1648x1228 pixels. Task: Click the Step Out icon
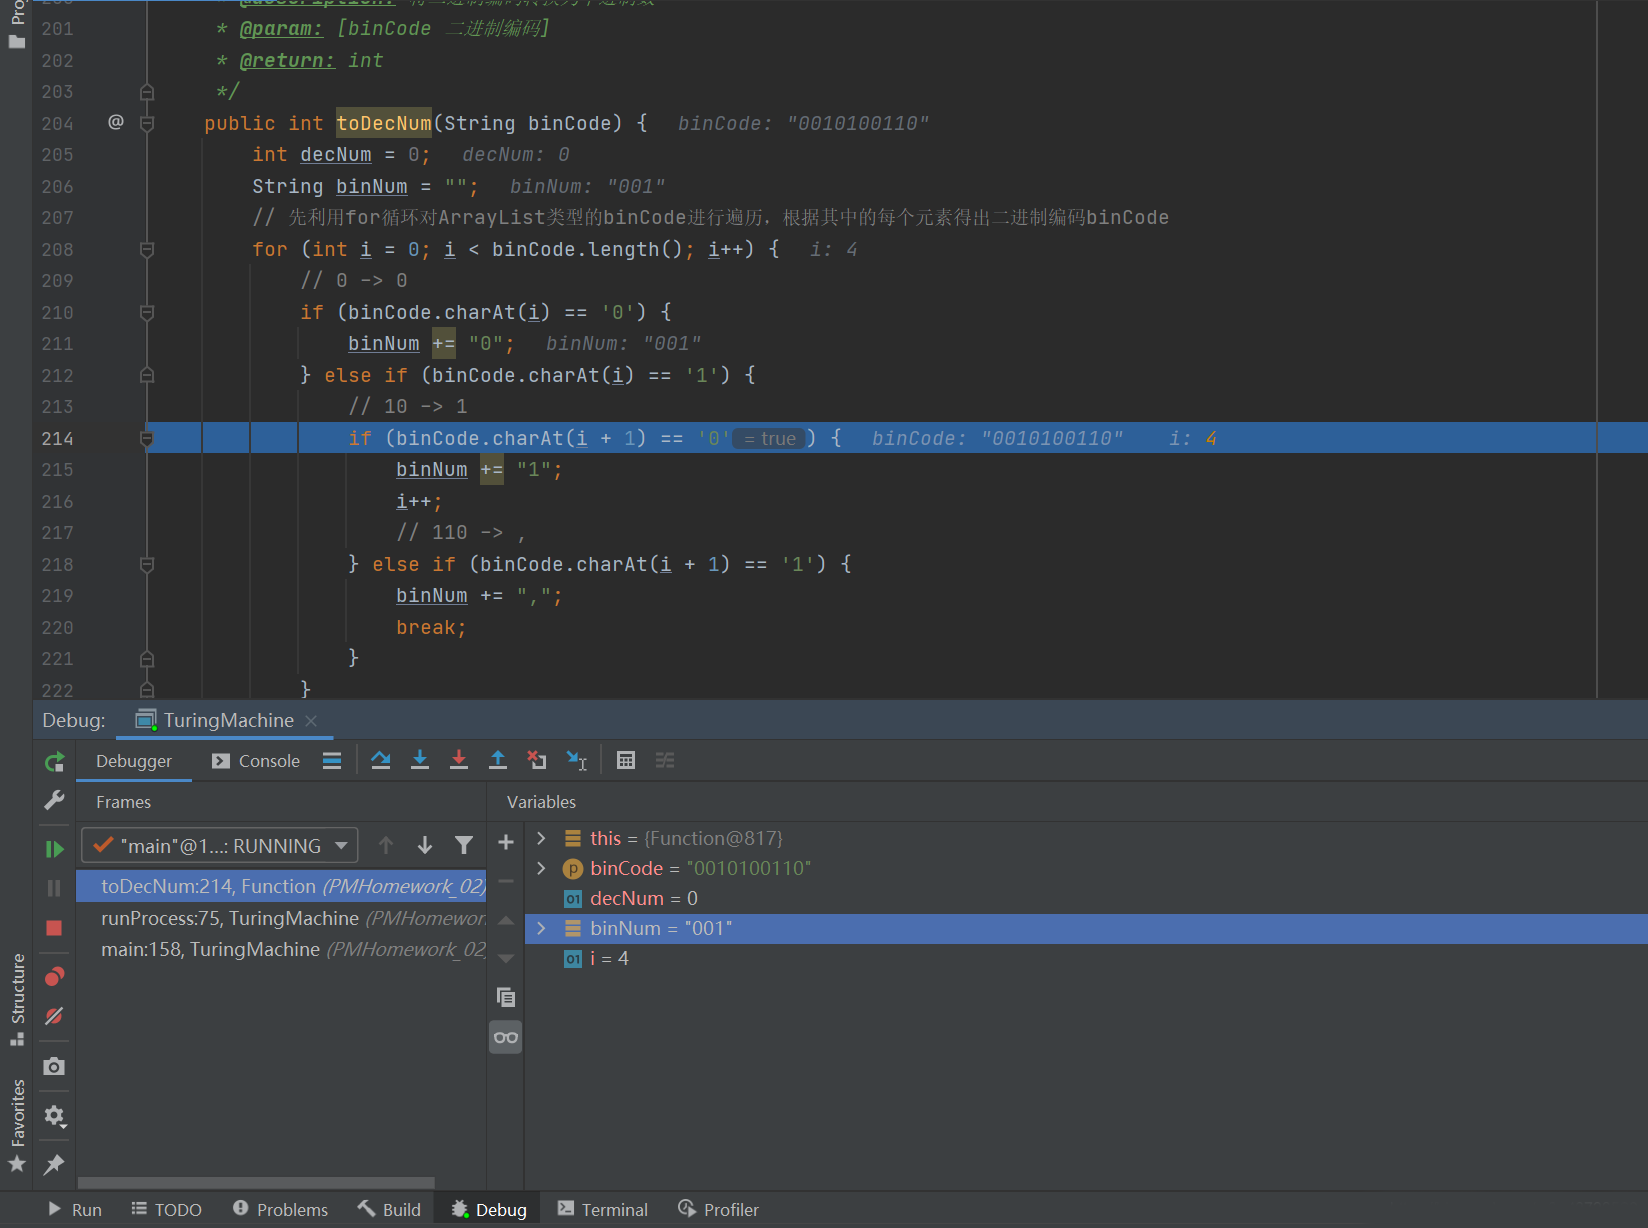coord(498,760)
